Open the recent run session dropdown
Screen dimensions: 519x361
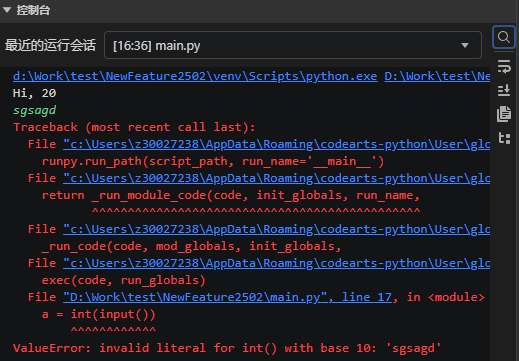[x=293, y=45]
